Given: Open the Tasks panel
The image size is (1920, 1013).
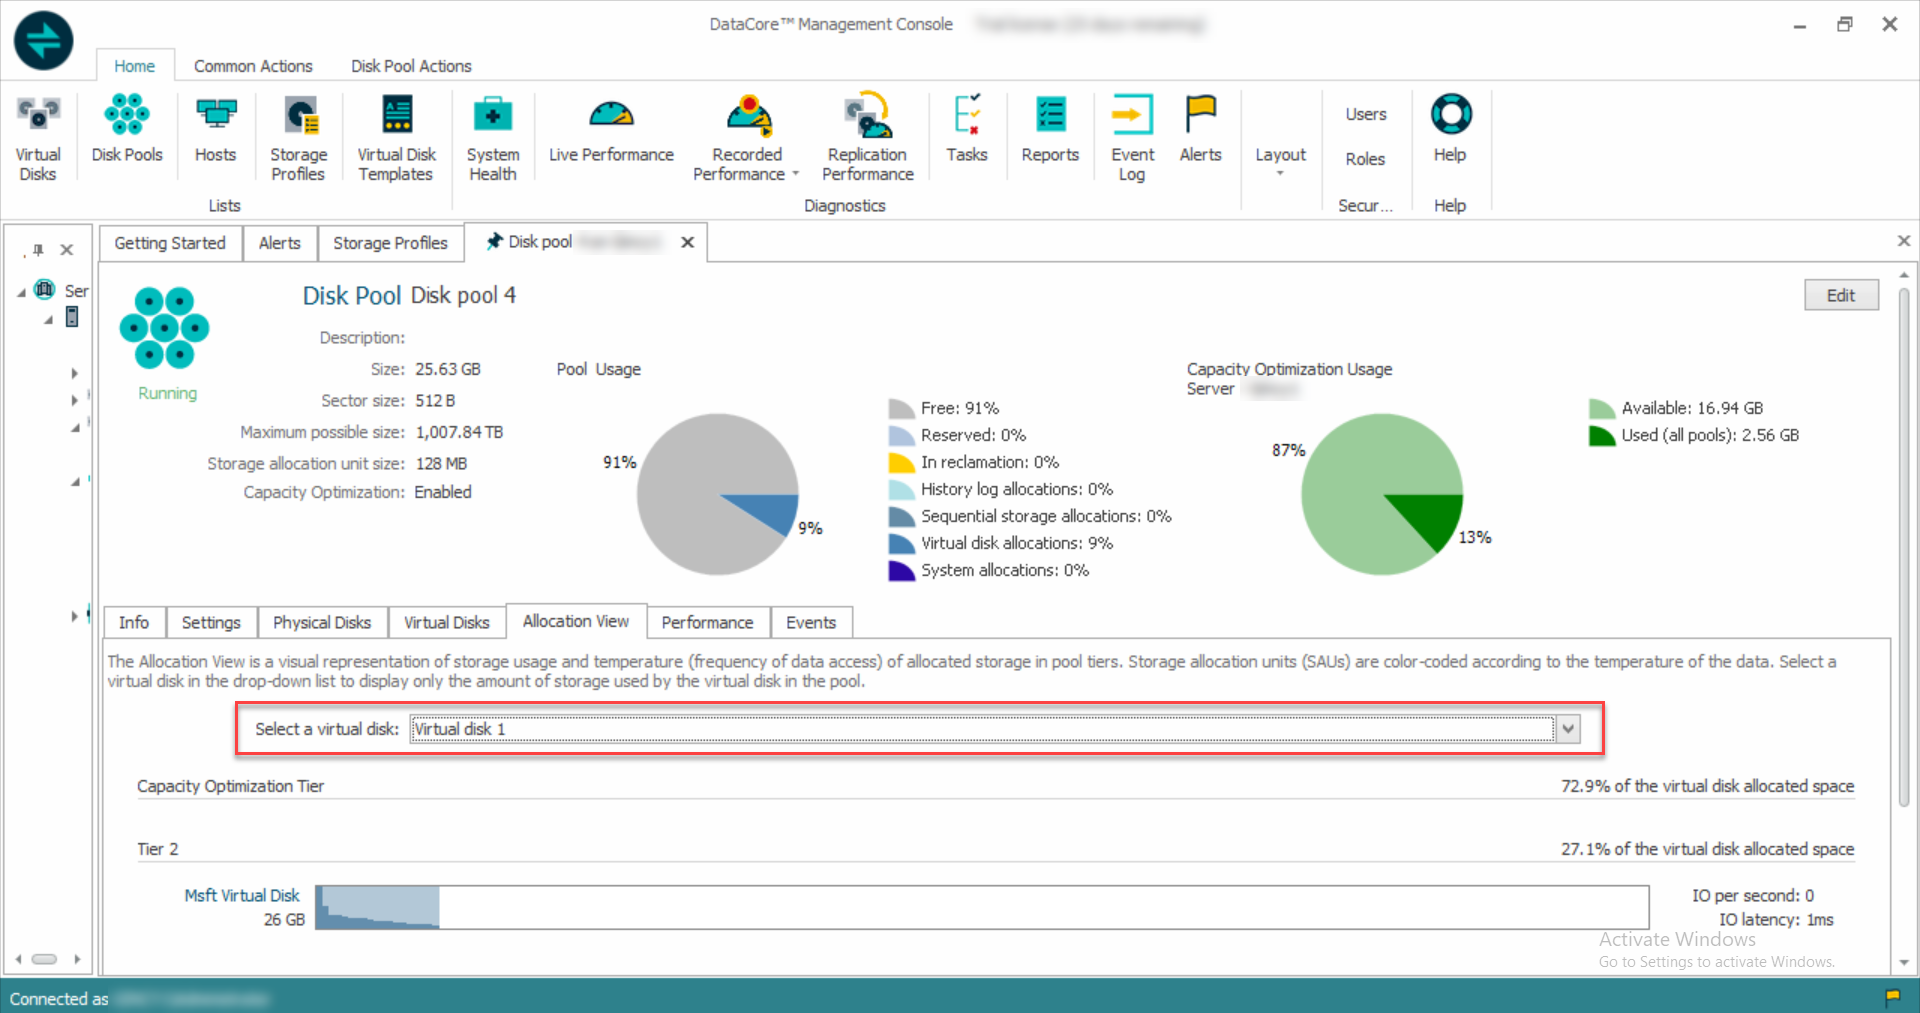Looking at the screenshot, I should pyautogui.click(x=967, y=129).
